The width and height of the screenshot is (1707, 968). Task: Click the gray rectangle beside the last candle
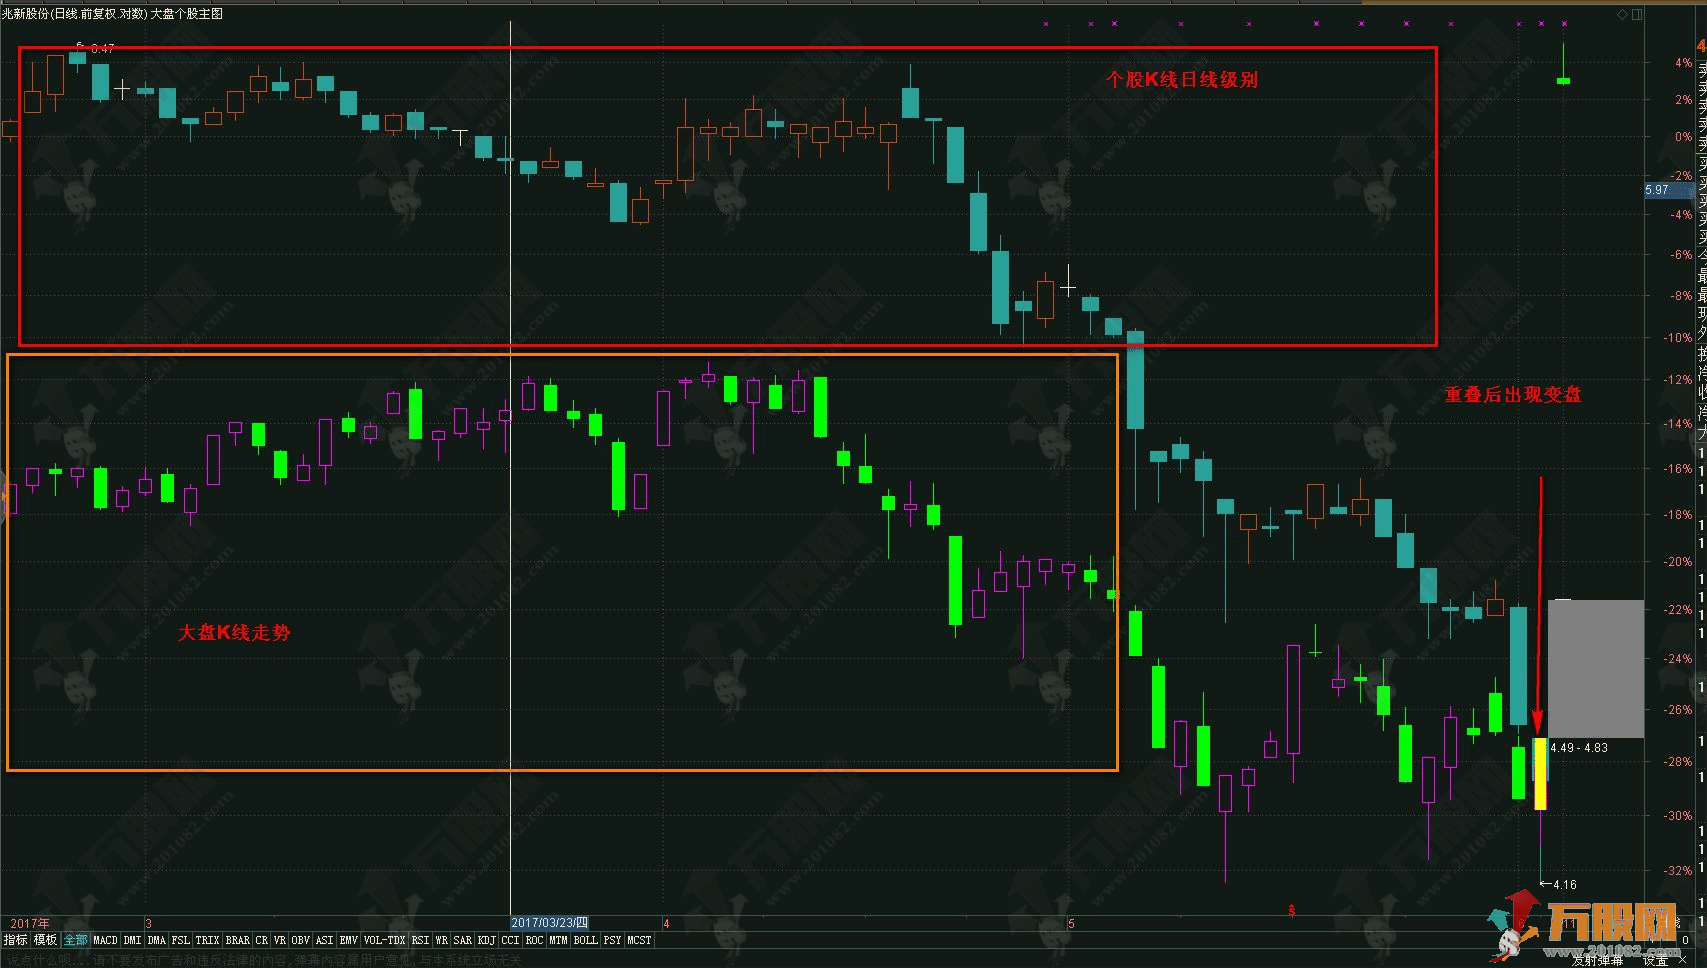coord(1596,669)
